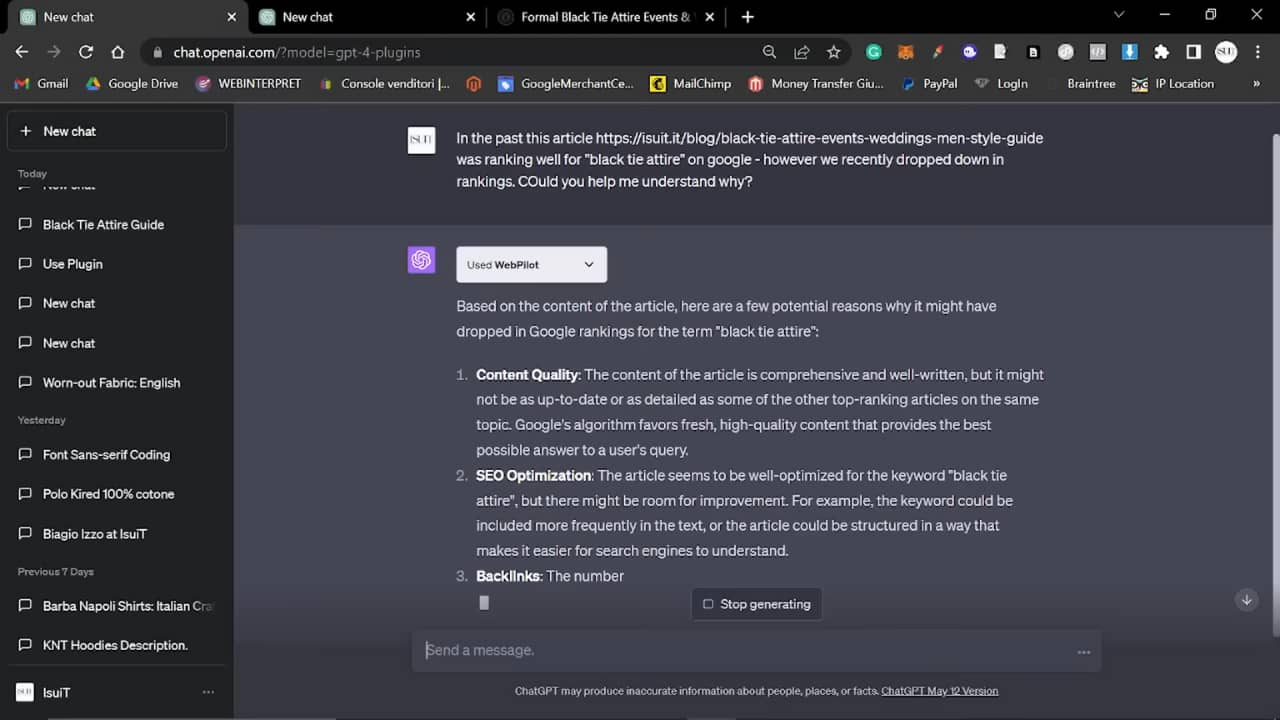Image resolution: width=1280 pixels, height=720 pixels.
Task: Start a New chat from sidebar button
Action: pyautogui.click(x=117, y=131)
